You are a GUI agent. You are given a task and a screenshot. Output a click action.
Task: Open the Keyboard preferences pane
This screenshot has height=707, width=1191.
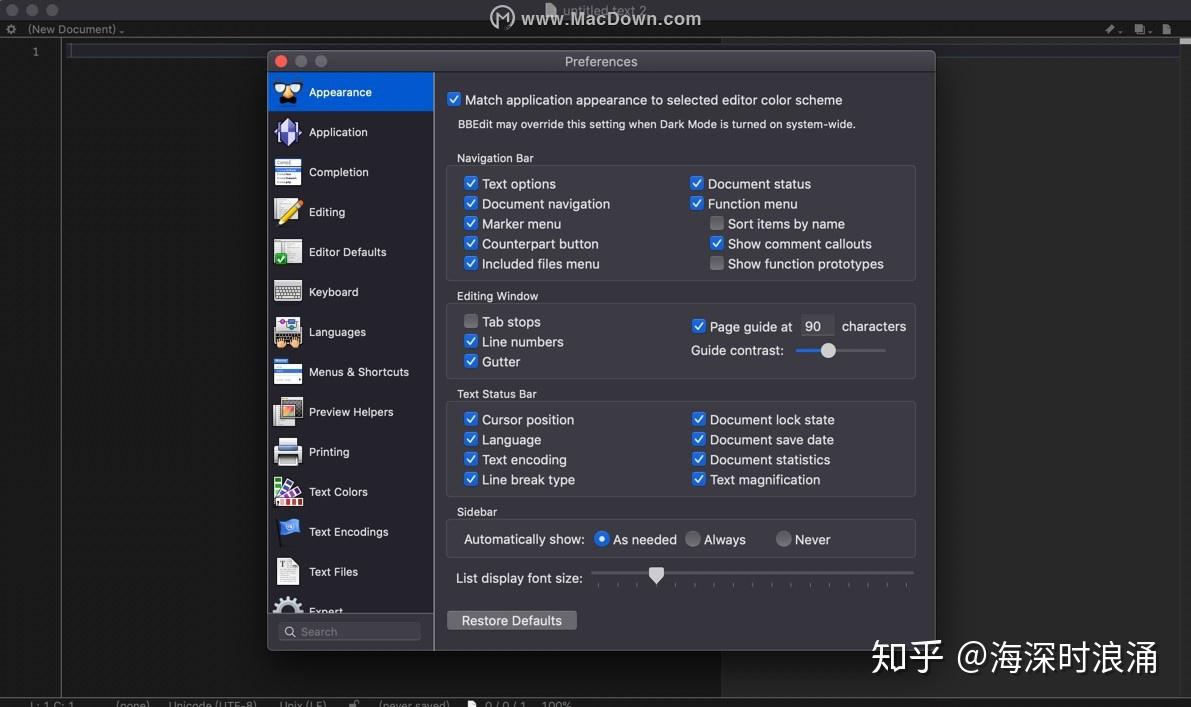click(x=333, y=291)
